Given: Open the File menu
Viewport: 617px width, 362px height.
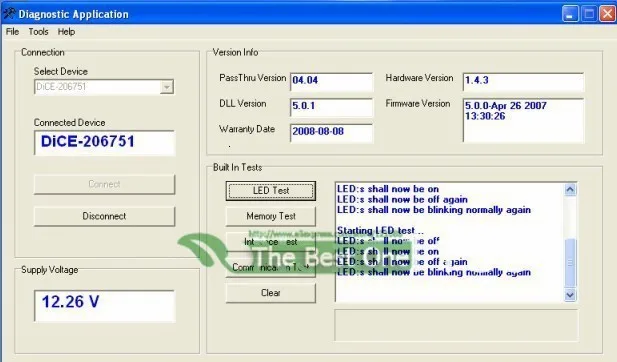Looking at the screenshot, I should pos(12,32).
